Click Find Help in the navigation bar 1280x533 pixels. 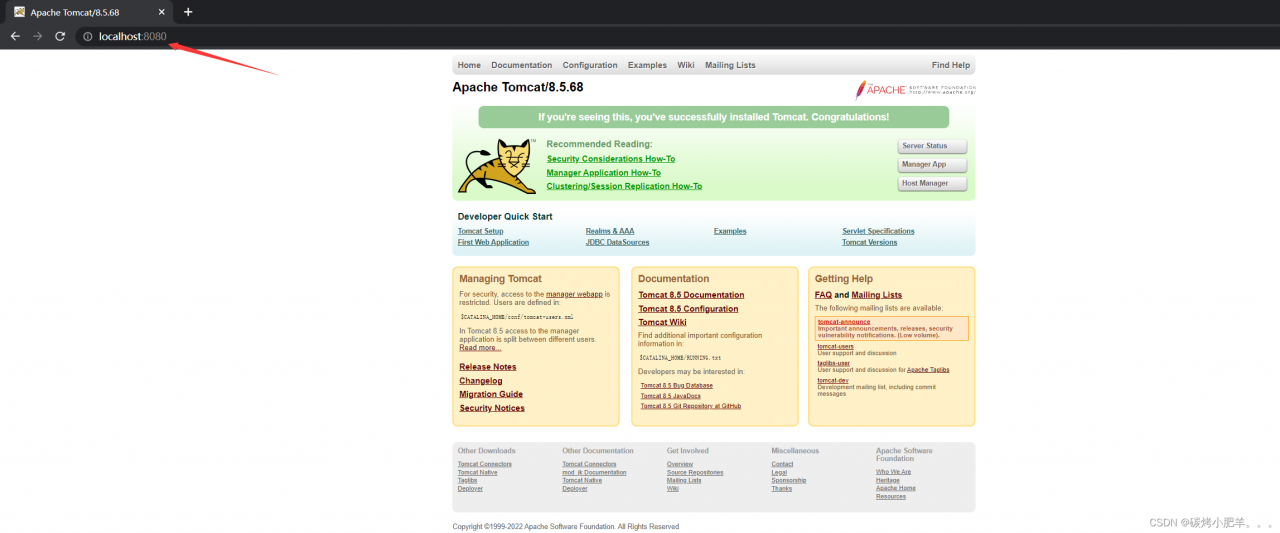point(951,65)
